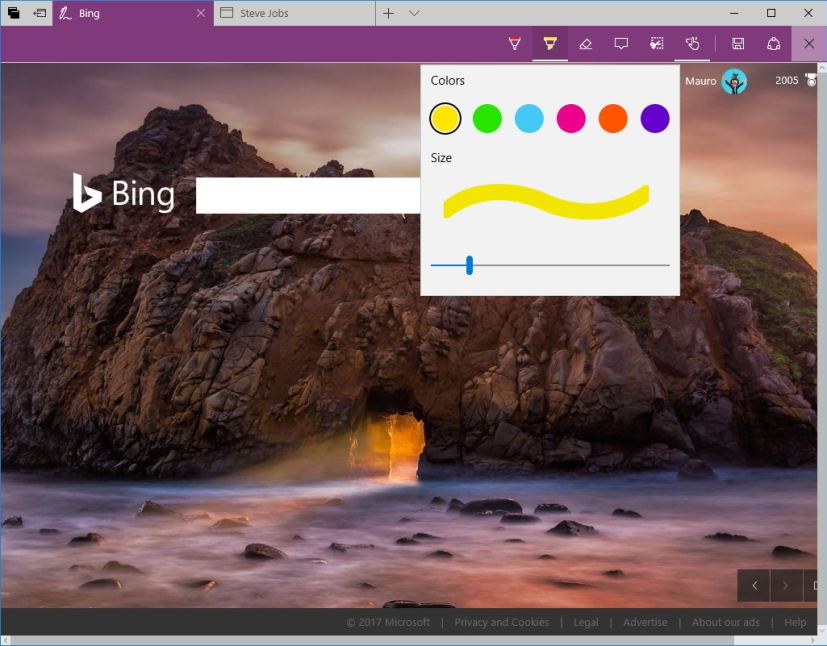
Task: Go to the previous background image
Action: point(754,585)
